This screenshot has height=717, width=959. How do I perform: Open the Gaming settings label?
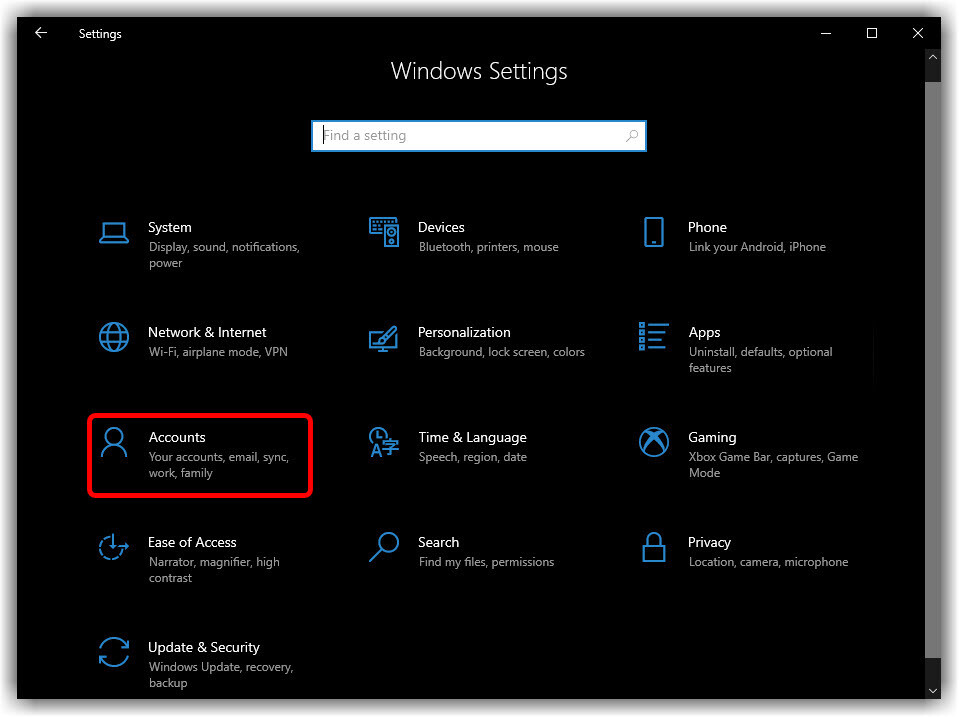[712, 438]
